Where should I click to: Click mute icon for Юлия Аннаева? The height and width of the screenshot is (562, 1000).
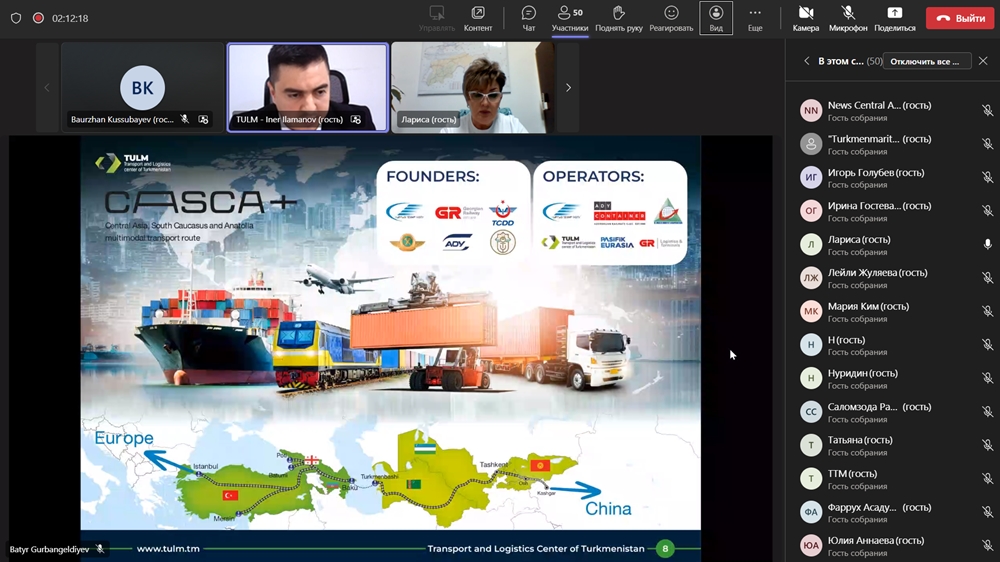pos(987,546)
